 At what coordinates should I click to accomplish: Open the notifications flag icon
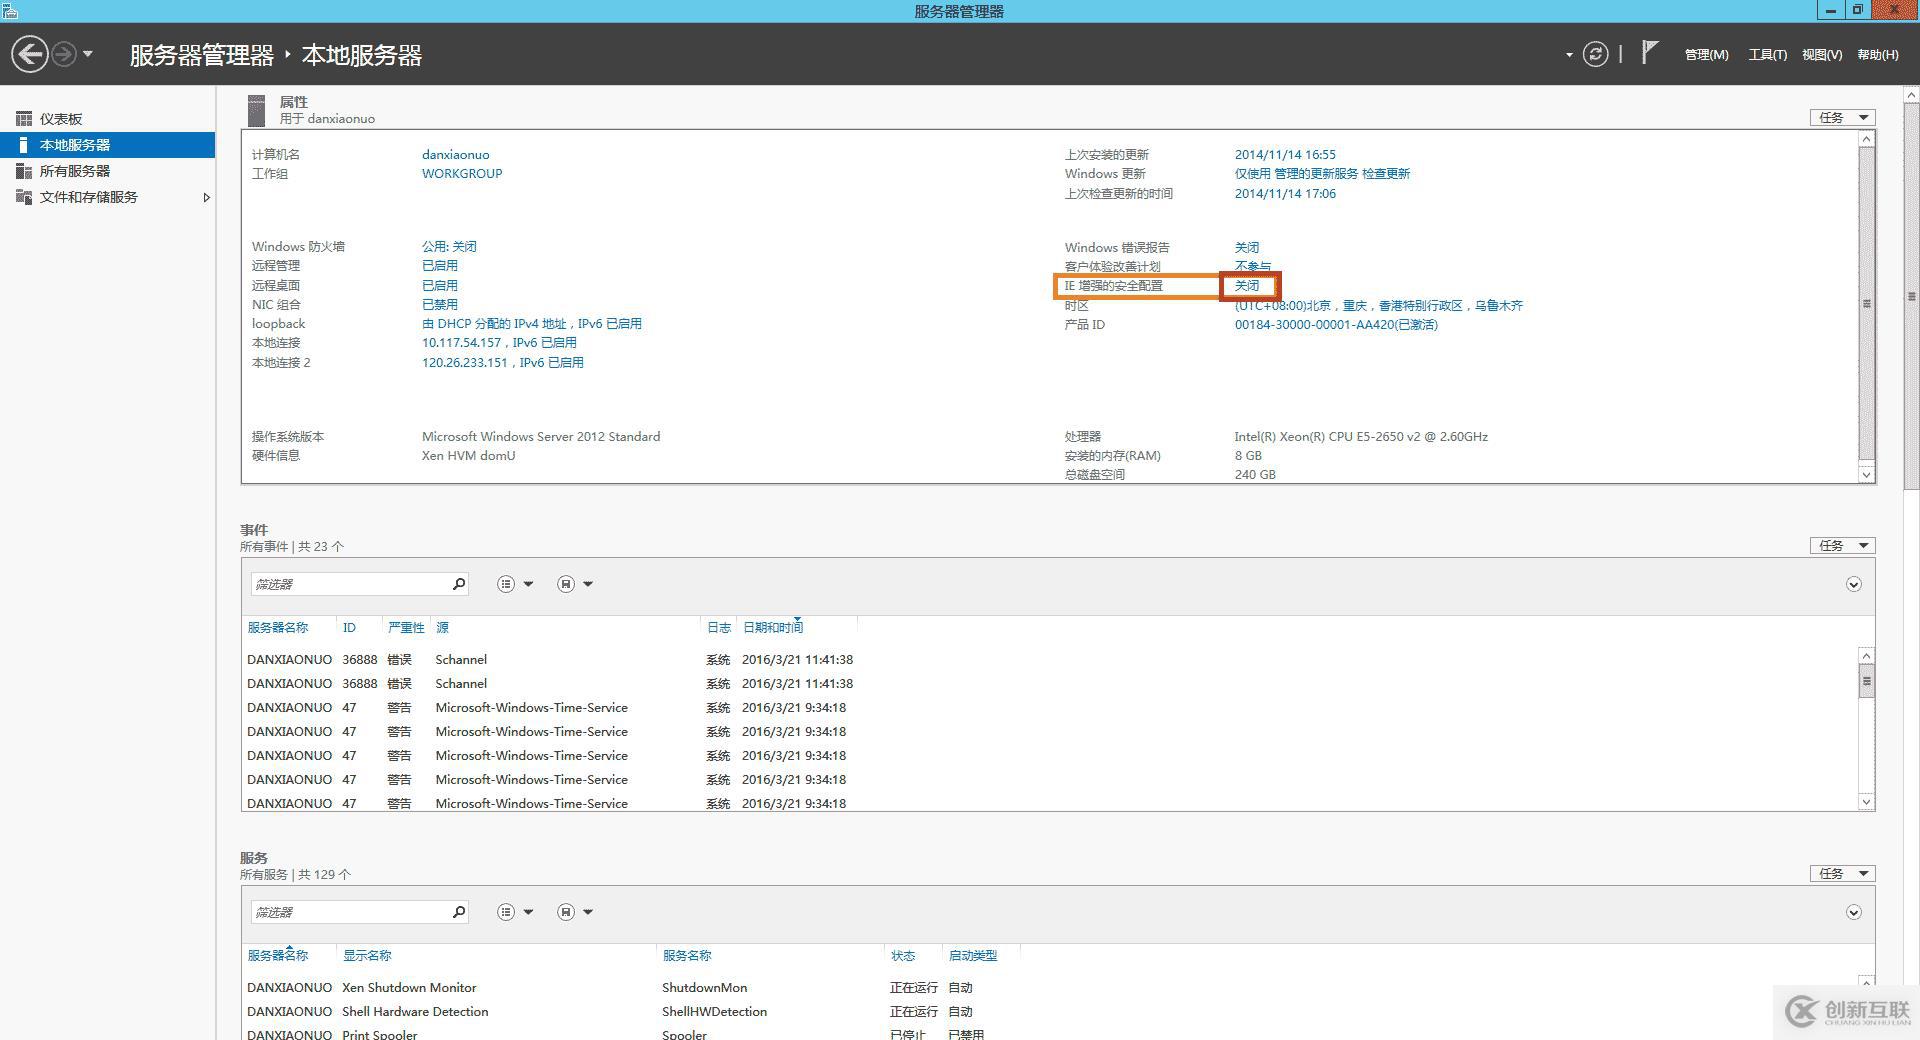(1649, 52)
